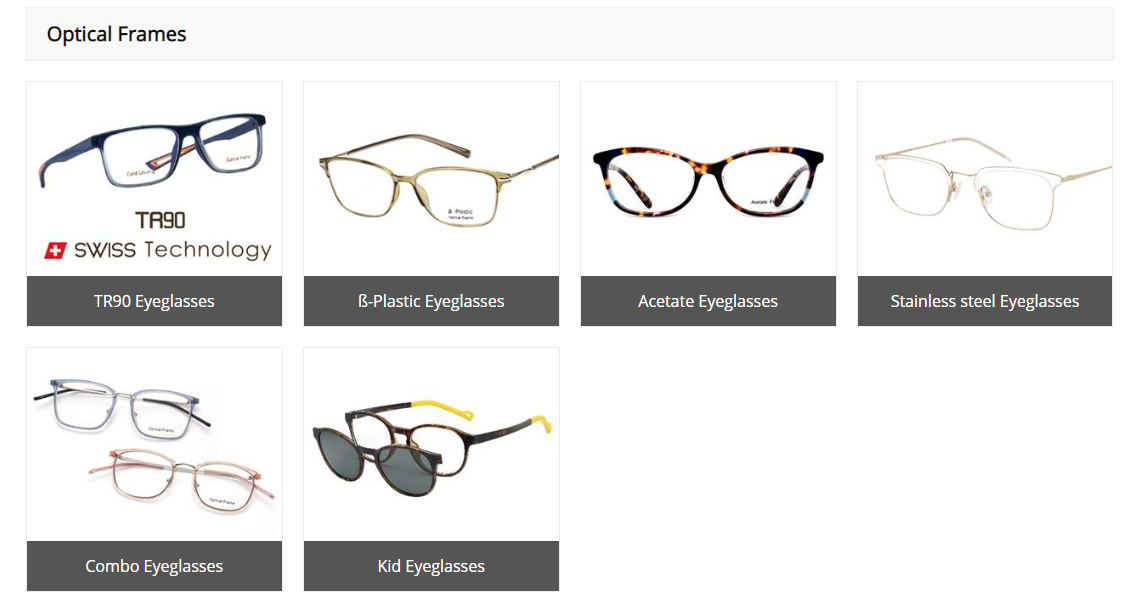This screenshot has height=612, width=1131.
Task: Click the blue TR90 frame product image
Action: [153, 152]
